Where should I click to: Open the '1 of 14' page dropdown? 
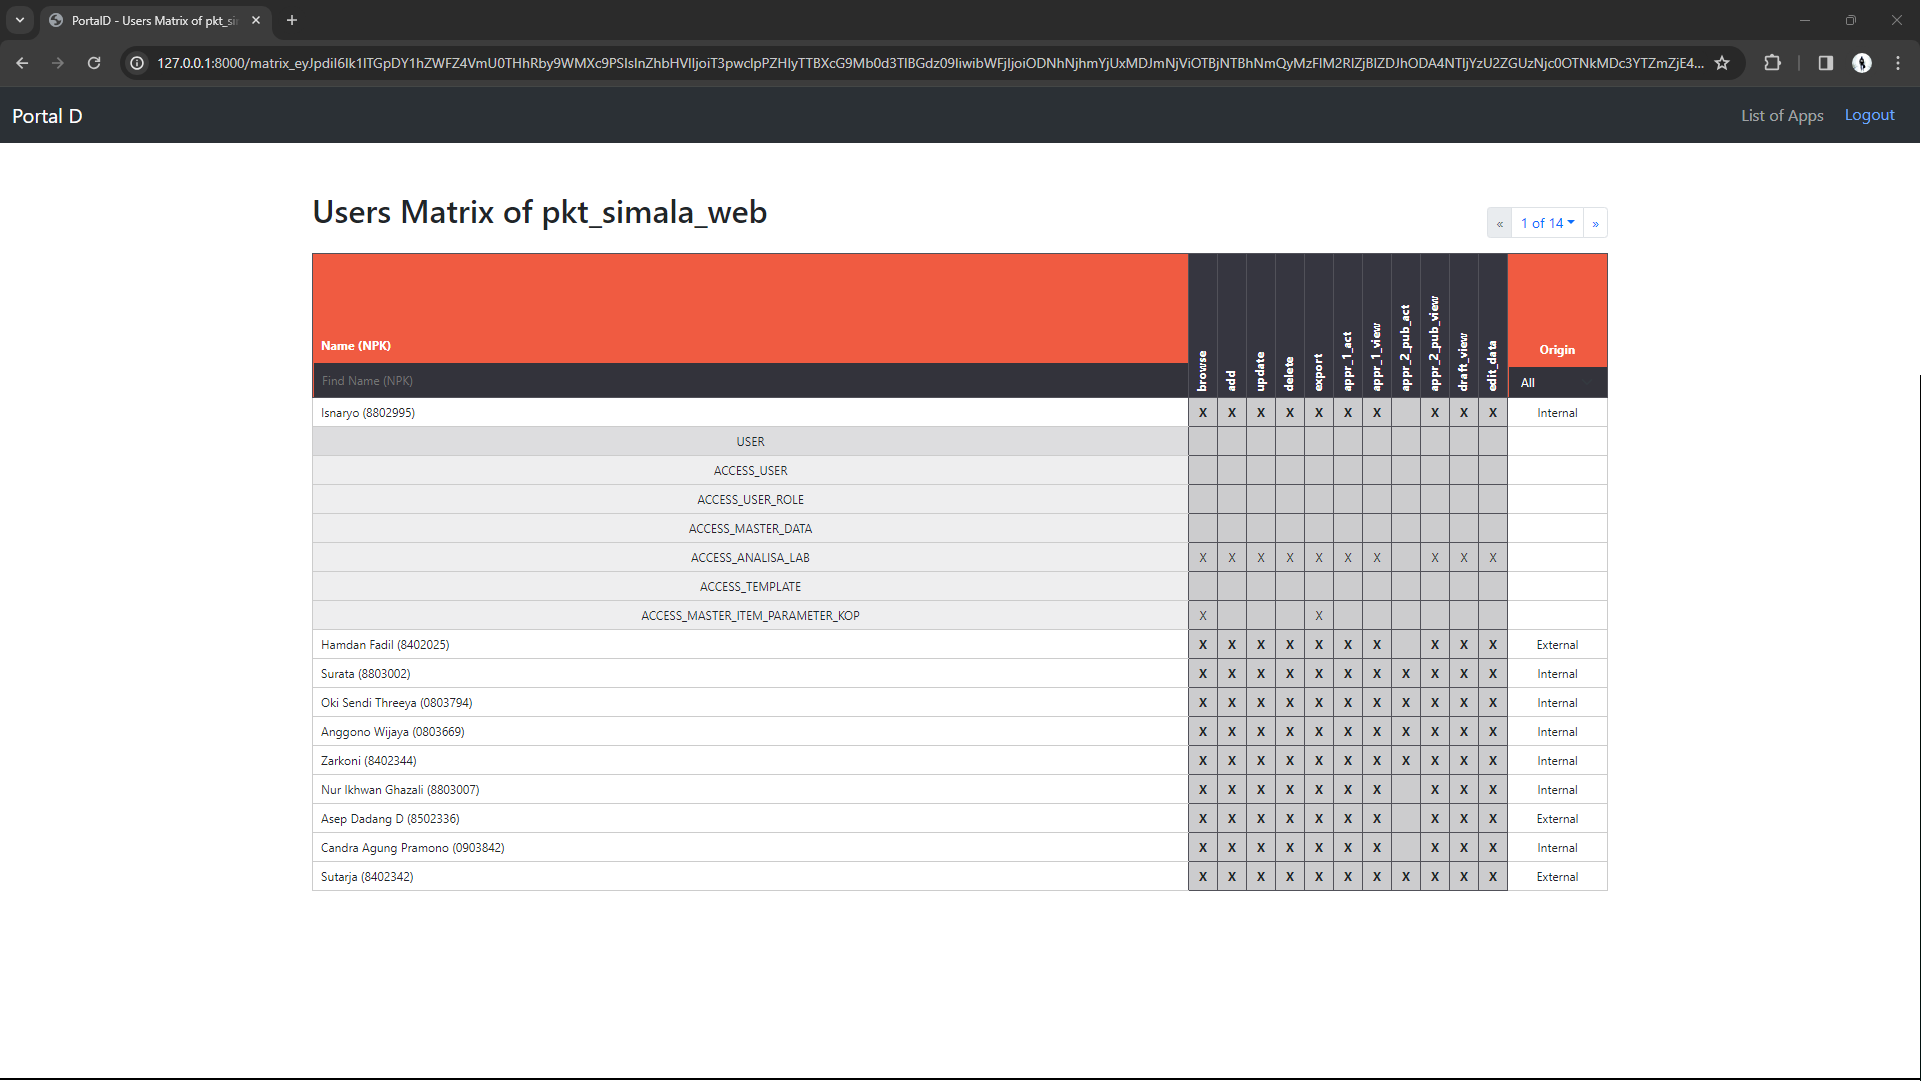(1547, 223)
